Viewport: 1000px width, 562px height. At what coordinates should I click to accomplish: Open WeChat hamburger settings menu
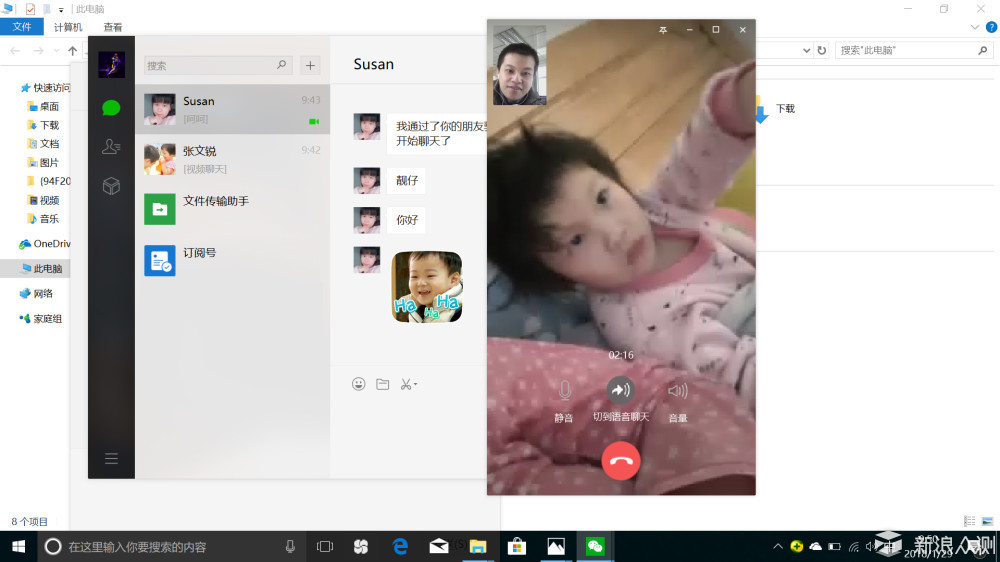pos(111,459)
